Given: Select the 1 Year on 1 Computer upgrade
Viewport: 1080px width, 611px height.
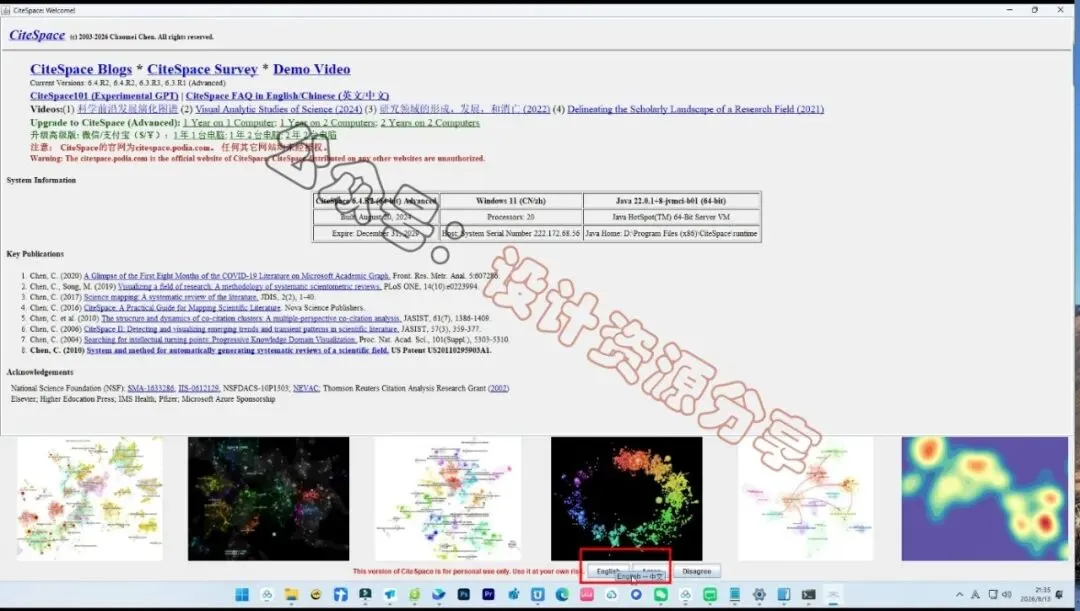Looking at the screenshot, I should [229, 123].
